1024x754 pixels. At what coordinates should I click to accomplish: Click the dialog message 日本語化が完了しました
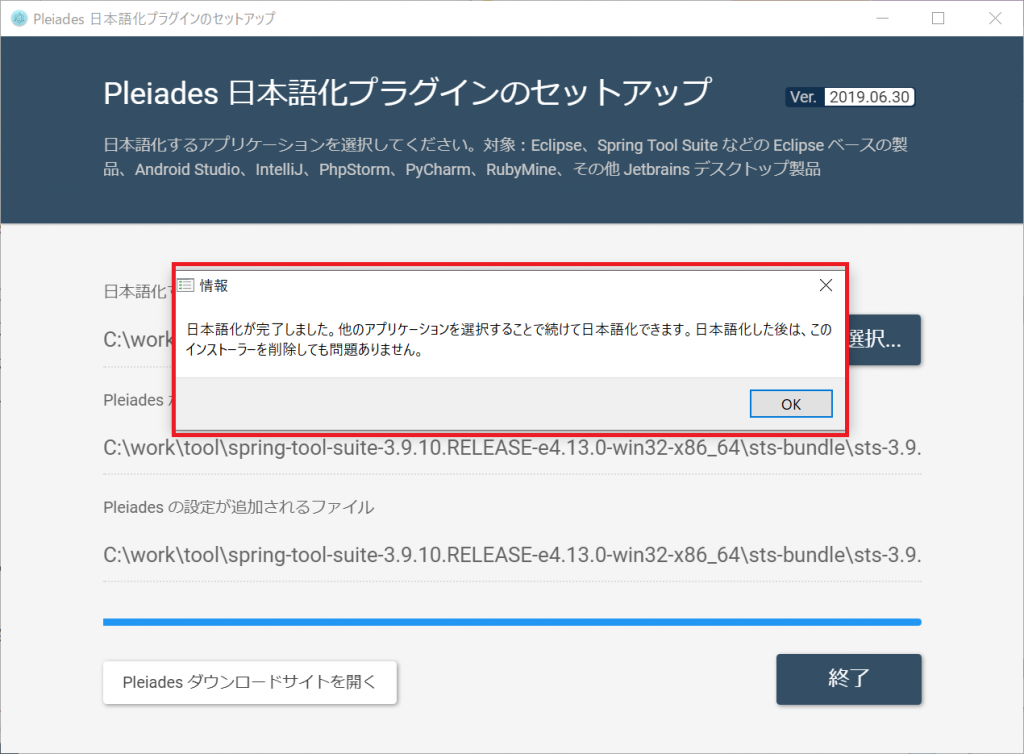pos(509,339)
